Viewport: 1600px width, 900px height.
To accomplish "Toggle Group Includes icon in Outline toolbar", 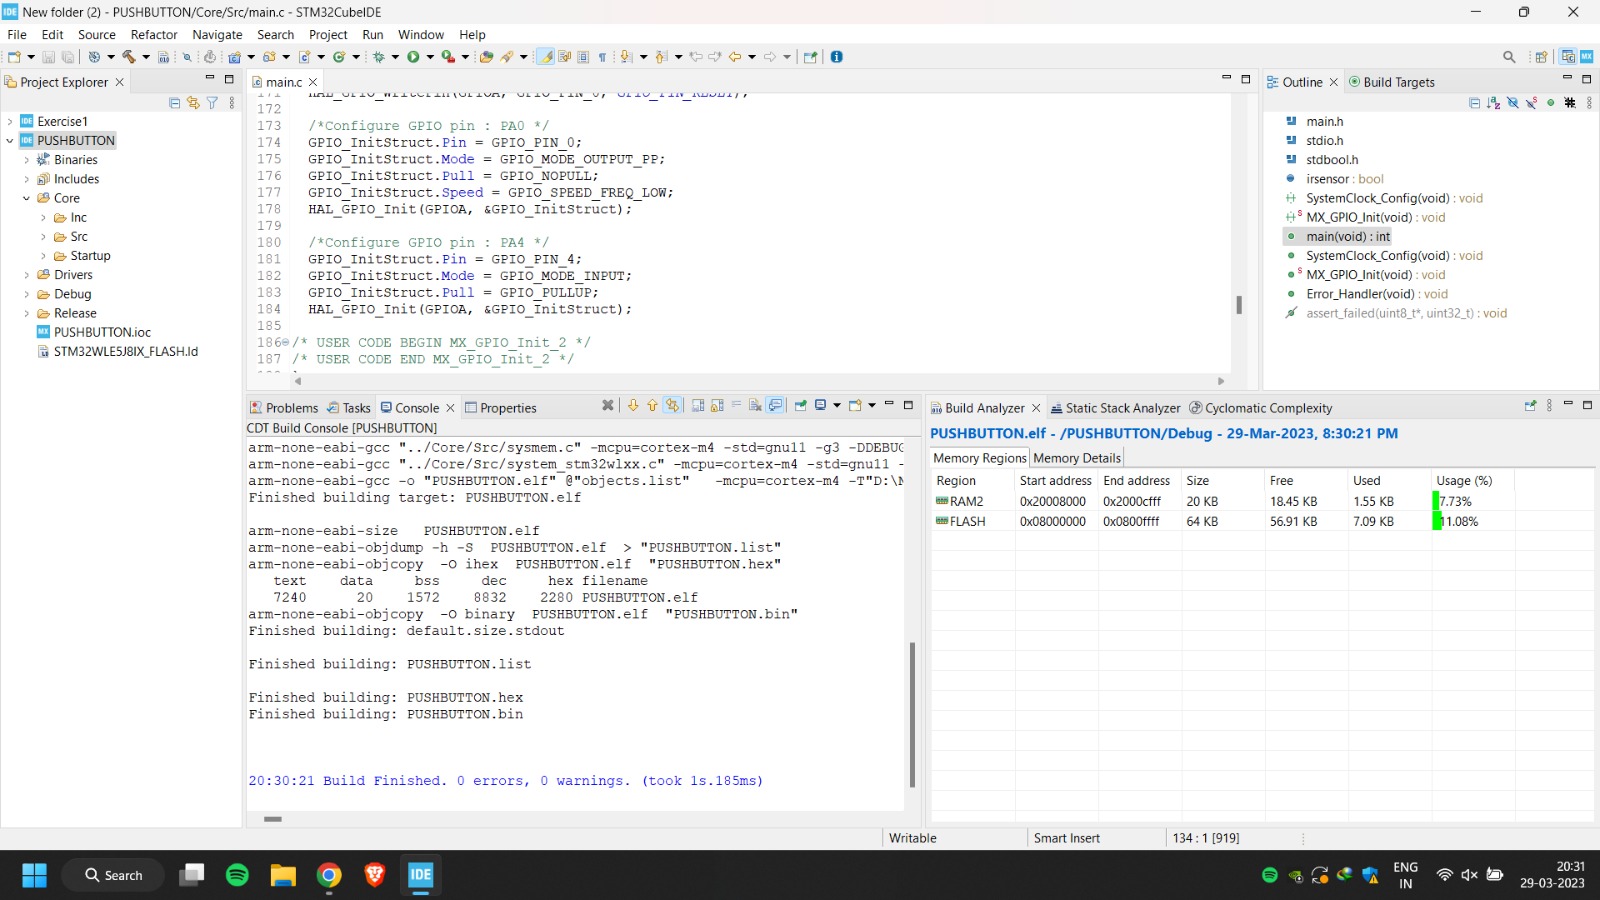I will pyautogui.click(x=1570, y=103).
